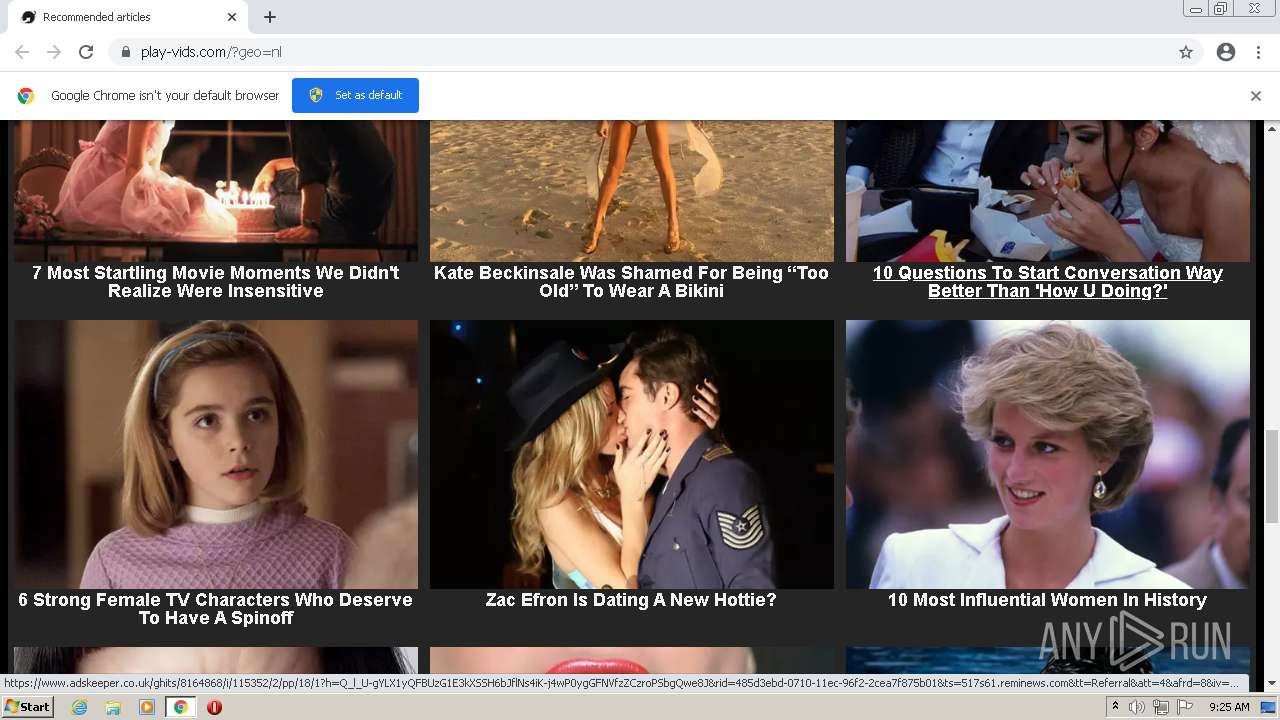This screenshot has width=1280, height=720.
Task: Click Show Desktop button at taskbar end
Action: pyautogui.click(x=1269, y=707)
